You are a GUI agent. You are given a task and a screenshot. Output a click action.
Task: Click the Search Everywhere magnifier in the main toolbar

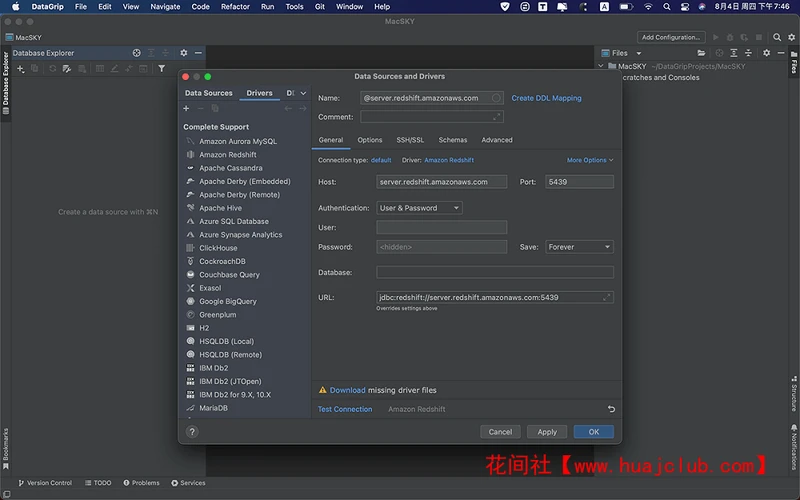pyautogui.click(x=777, y=37)
